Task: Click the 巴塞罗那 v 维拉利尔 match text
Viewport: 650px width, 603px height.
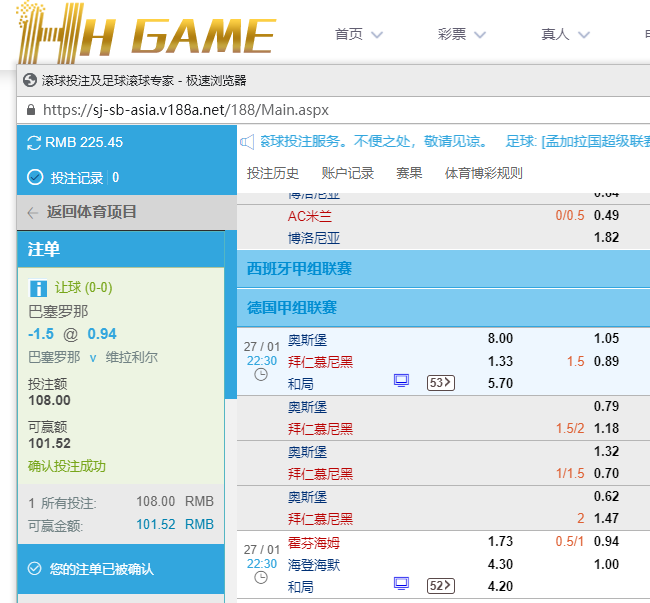Action: pos(93,357)
